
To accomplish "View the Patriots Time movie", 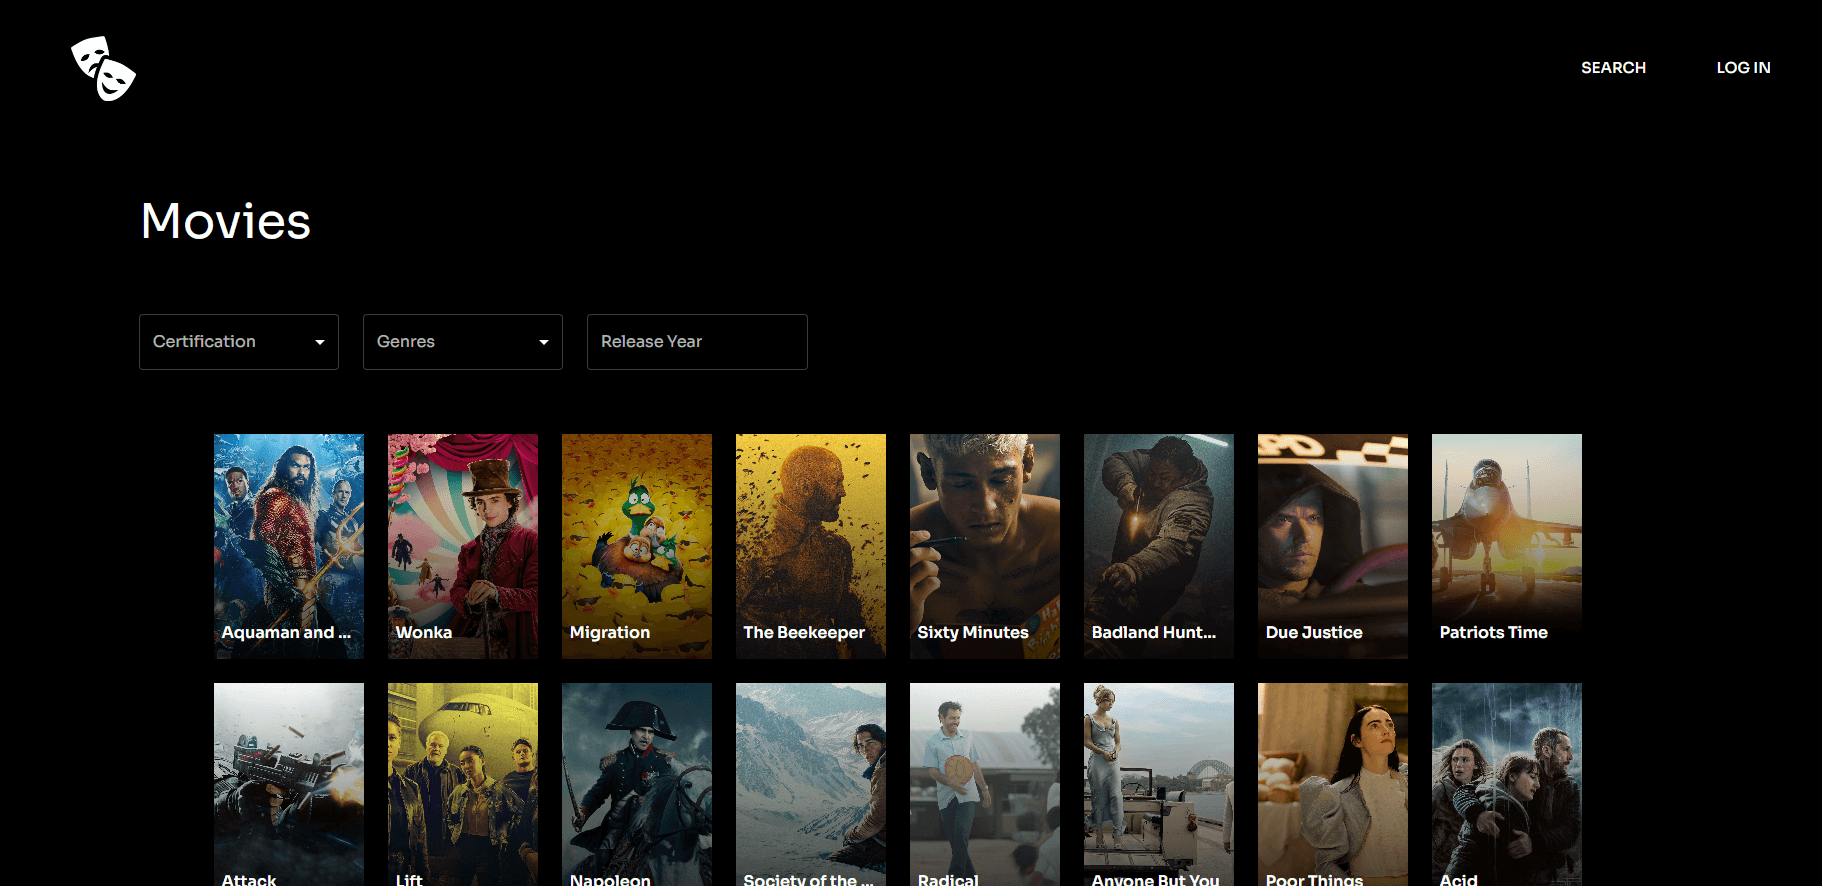I will coord(1507,546).
